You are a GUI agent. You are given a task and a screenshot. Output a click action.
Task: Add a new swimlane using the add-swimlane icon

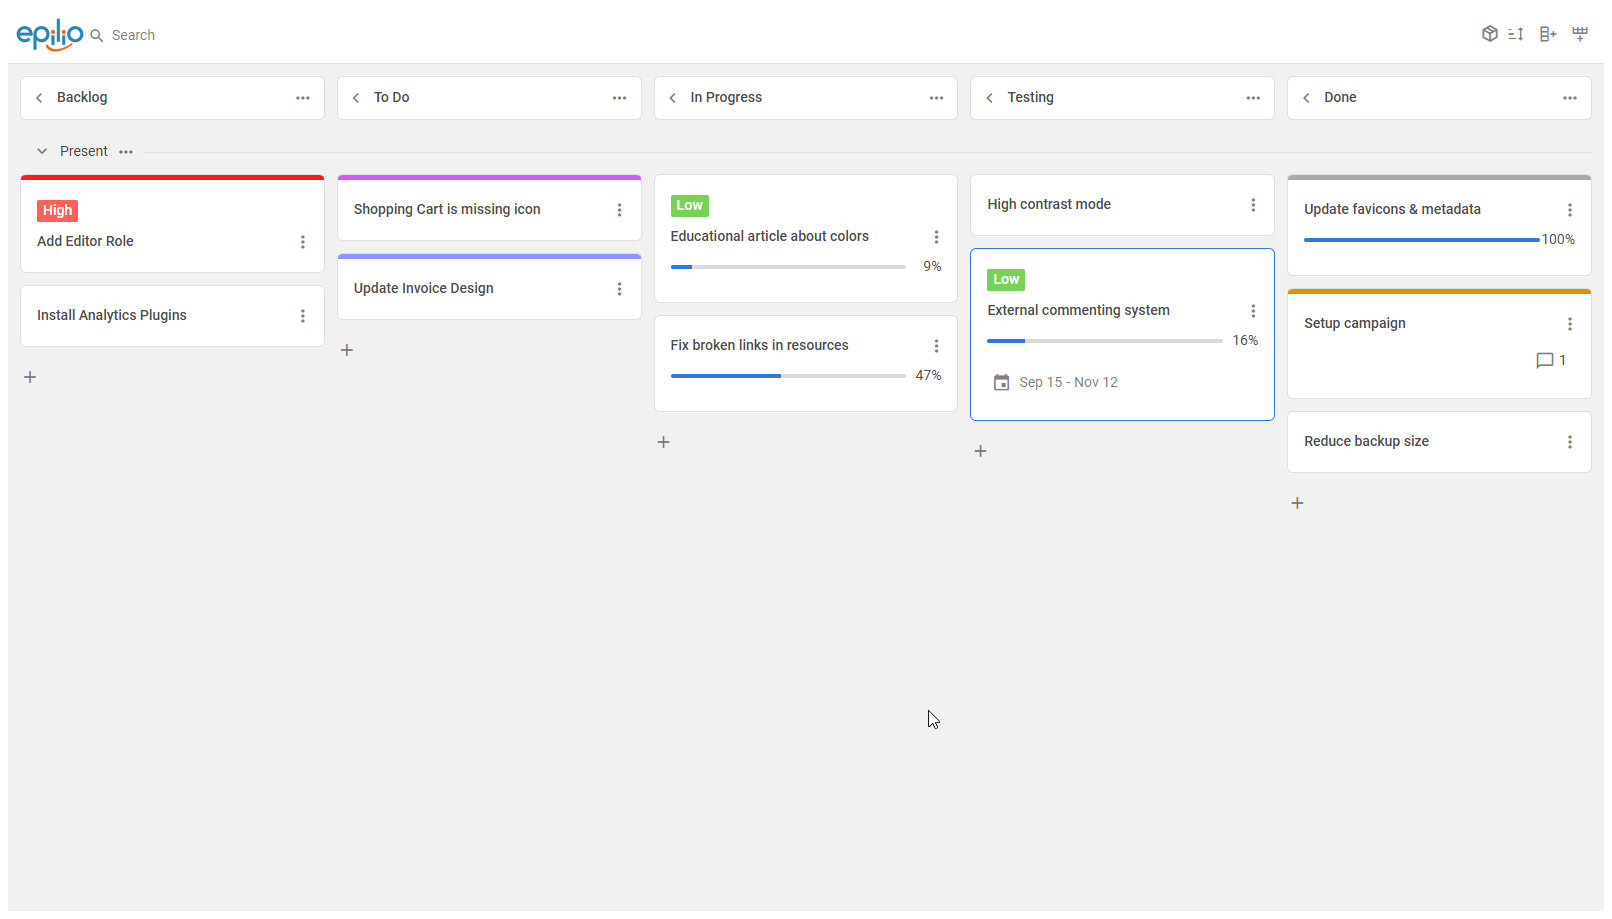(x=1580, y=33)
